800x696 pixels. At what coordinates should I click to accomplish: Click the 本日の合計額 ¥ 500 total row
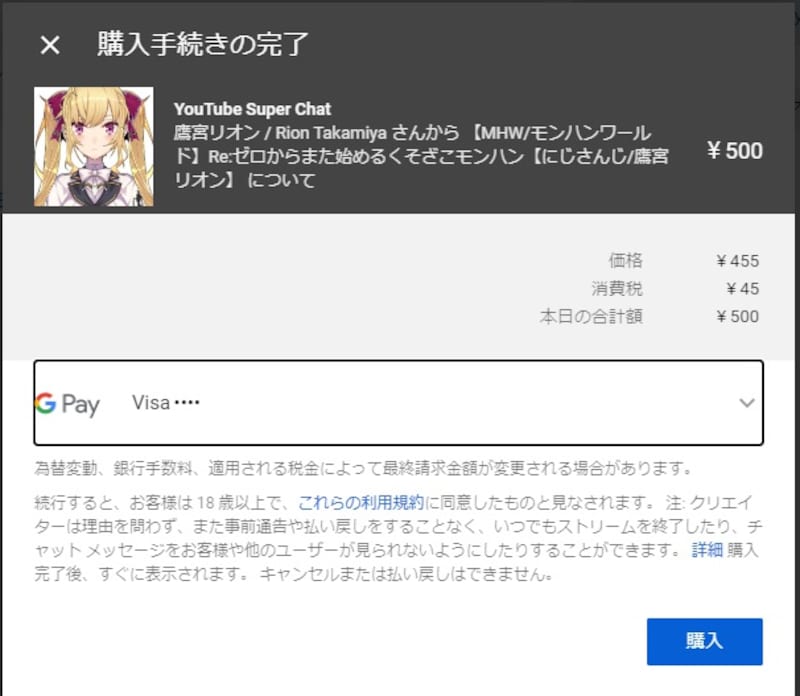649,316
